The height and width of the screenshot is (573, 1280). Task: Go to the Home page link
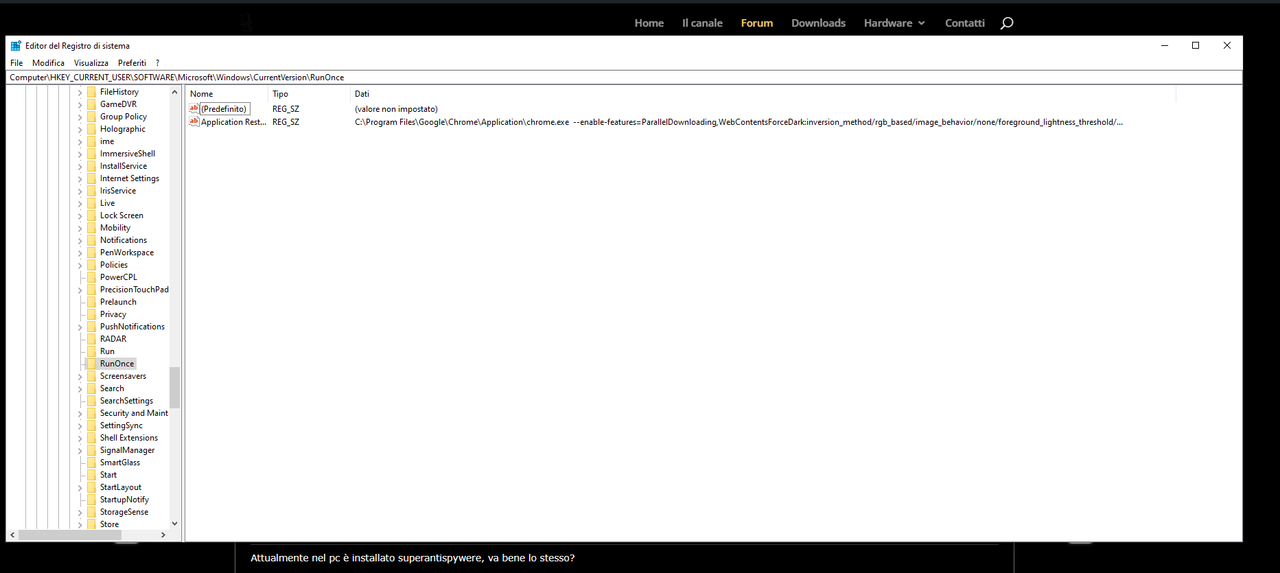[649, 23]
